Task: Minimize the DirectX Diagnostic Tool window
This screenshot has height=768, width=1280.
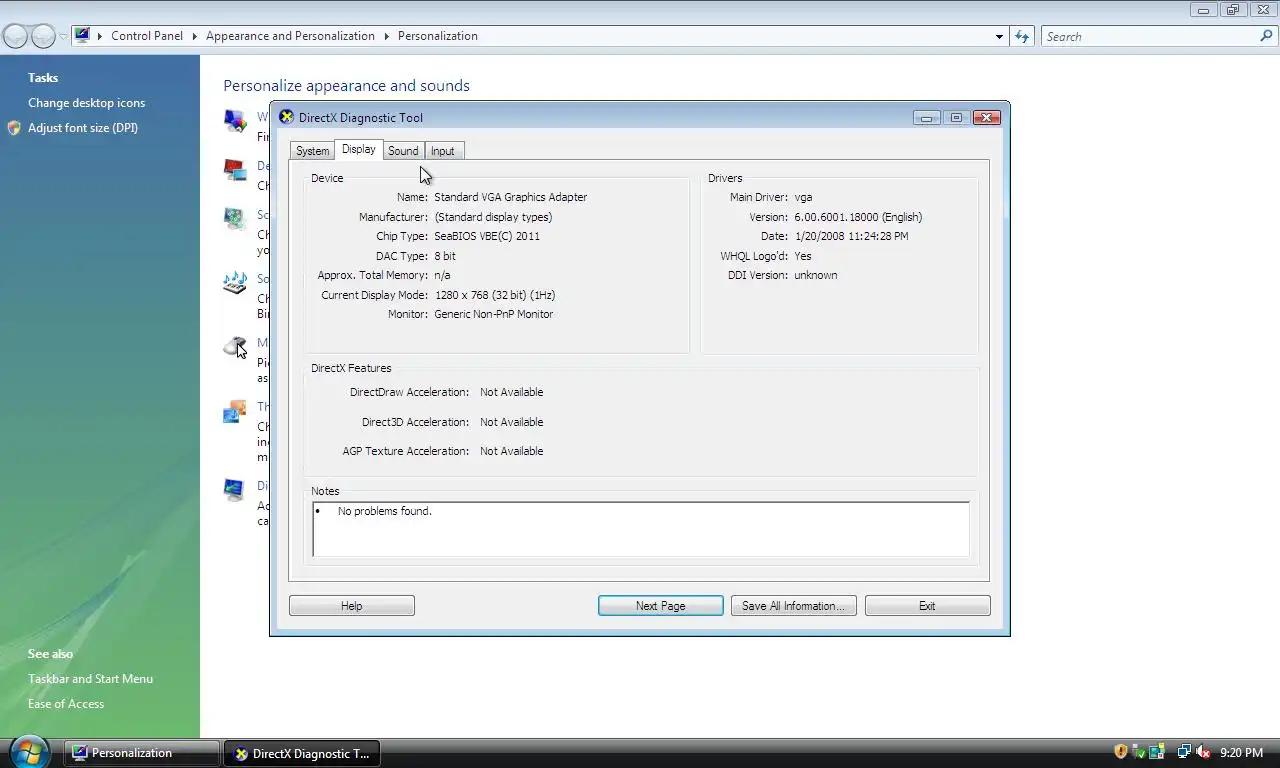Action: pyautogui.click(x=927, y=118)
